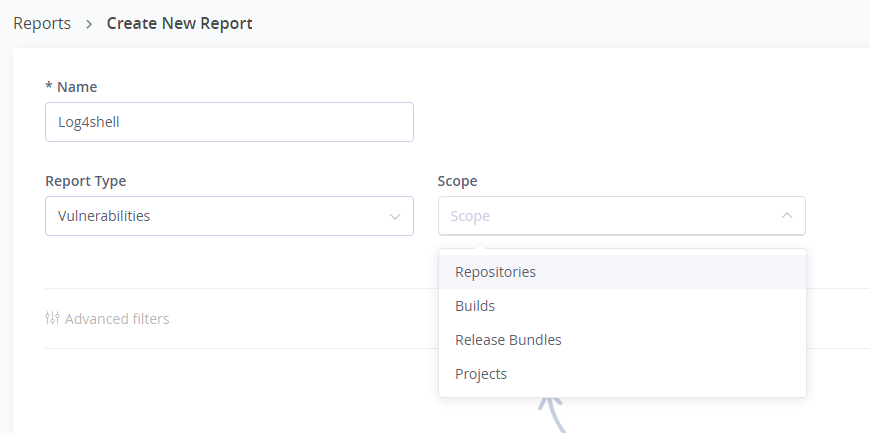Open the Advanced filters sliders icon
This screenshot has height=433, width=870.
(53, 319)
